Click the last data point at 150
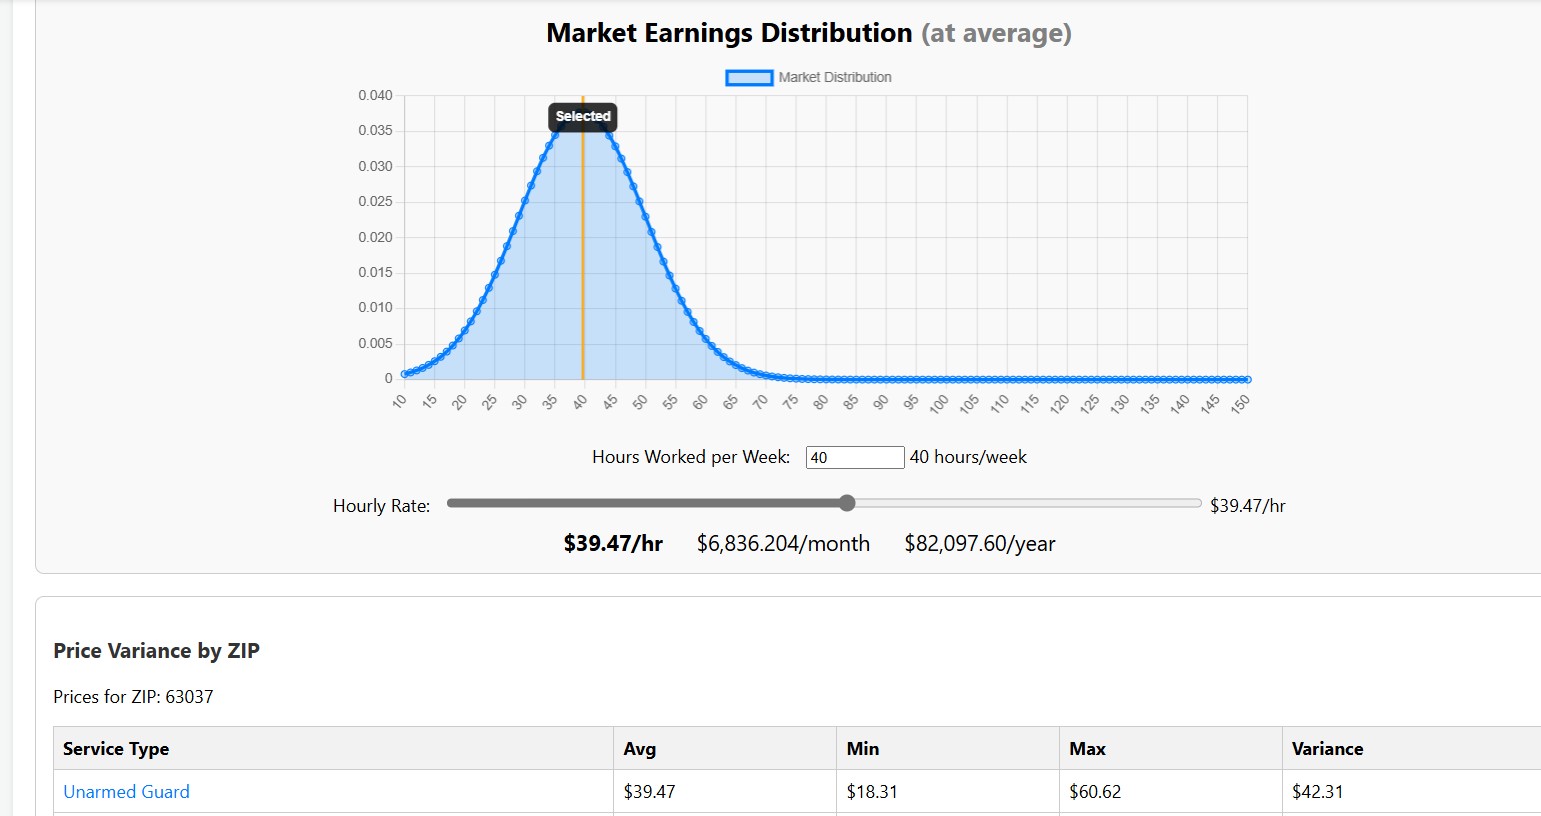This screenshot has height=816, width=1541. [x=1247, y=379]
